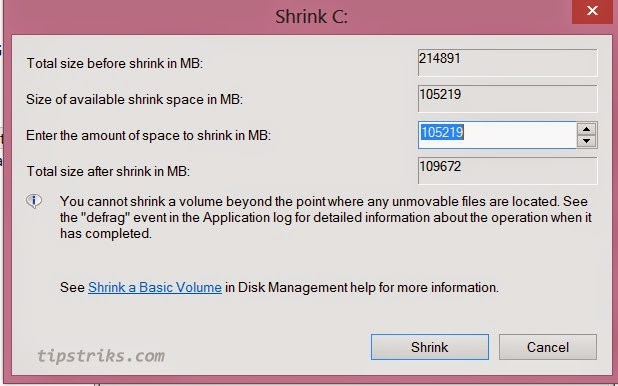Focus the amount of space to shrink field
Image resolution: width=618 pixels, height=386 pixels.
click(x=497, y=135)
